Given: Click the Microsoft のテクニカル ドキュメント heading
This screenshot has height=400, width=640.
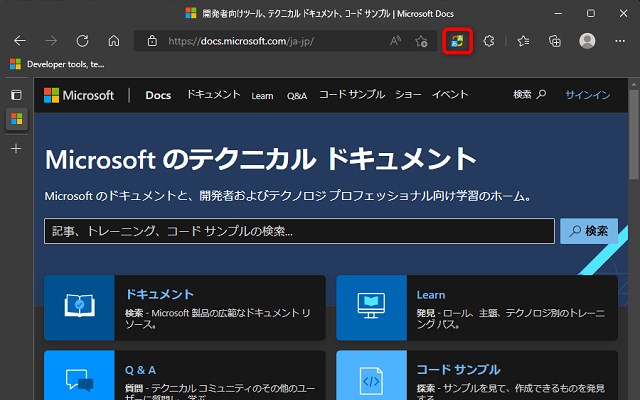Looking at the screenshot, I should [x=260, y=159].
